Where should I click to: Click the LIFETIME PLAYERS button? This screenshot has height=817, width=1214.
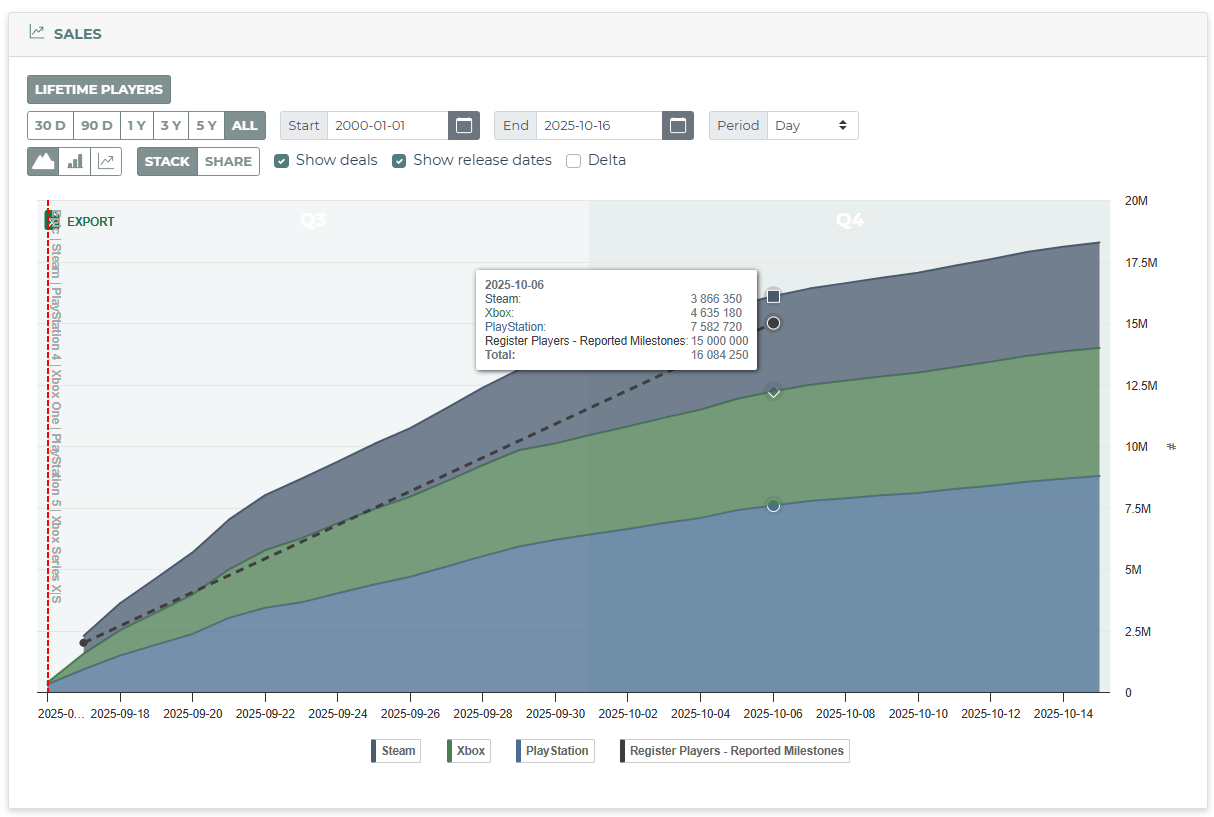coord(99,89)
